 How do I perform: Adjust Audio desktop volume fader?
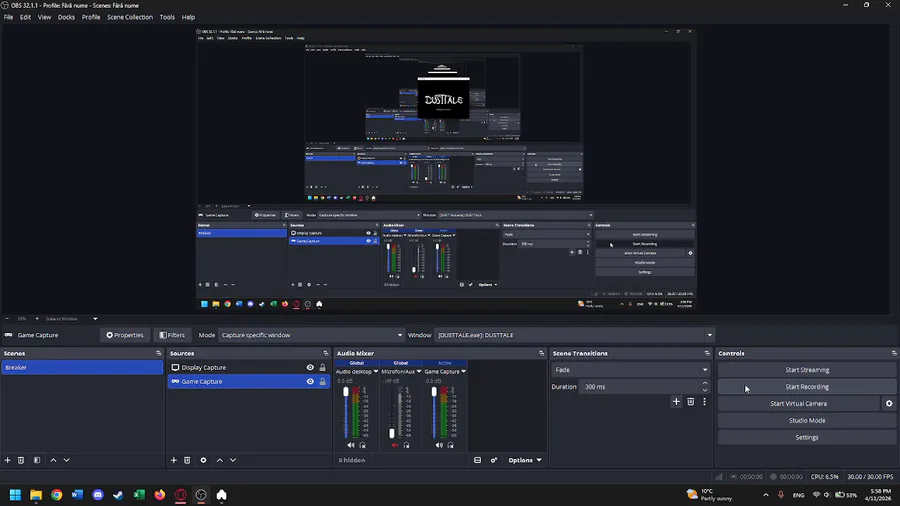coord(346,392)
